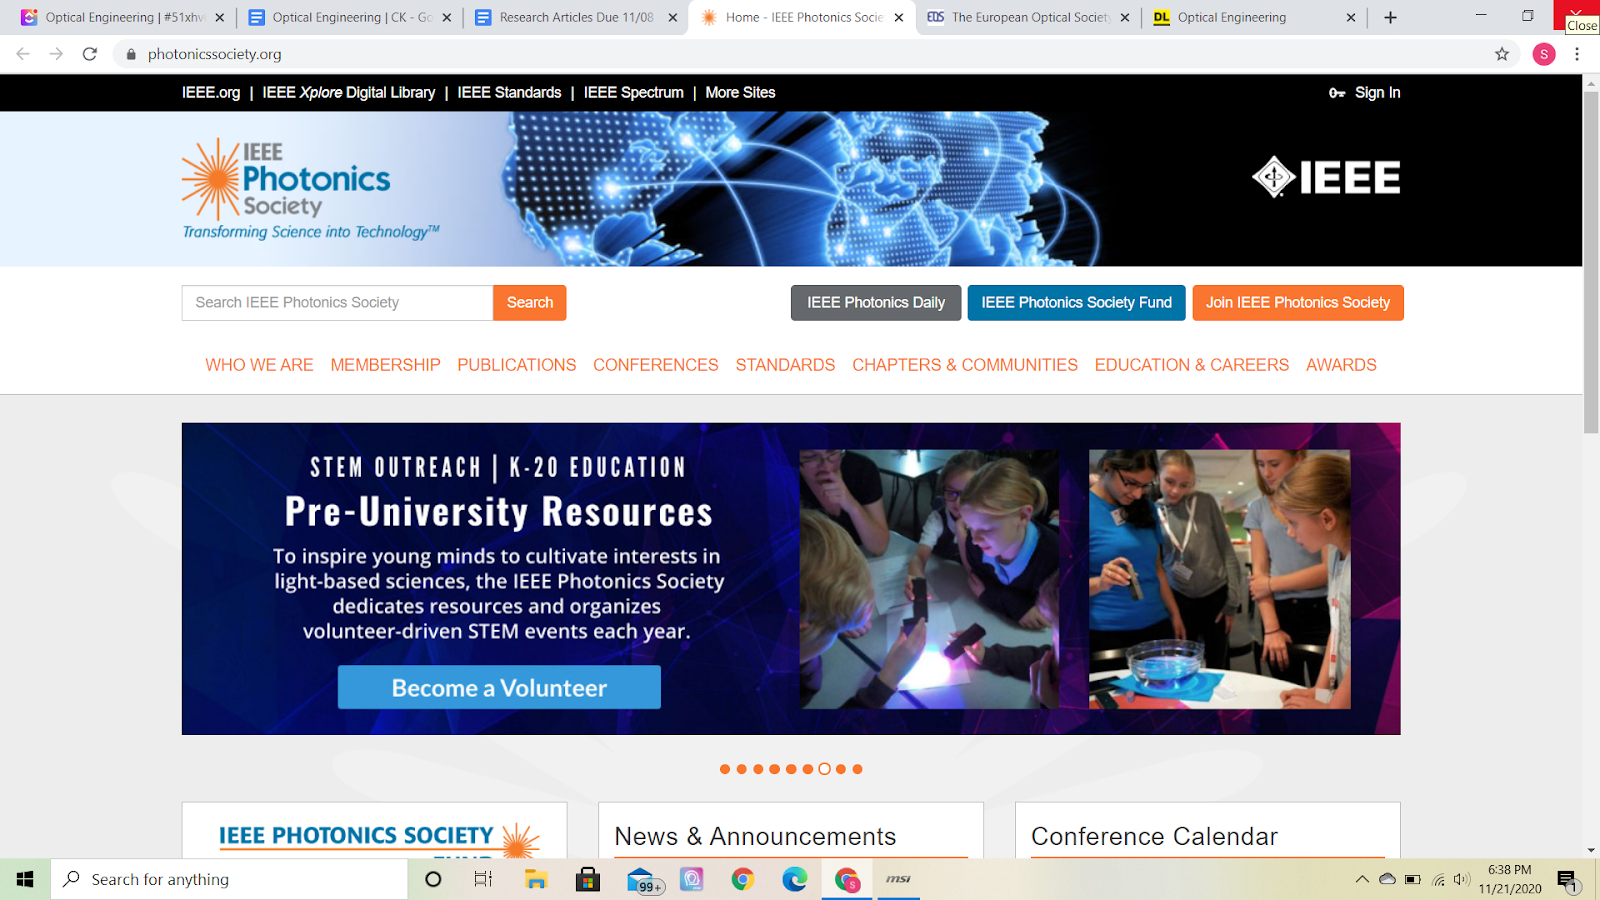Open the volume control in system tray
This screenshot has height=900, width=1600.
click(1462, 879)
